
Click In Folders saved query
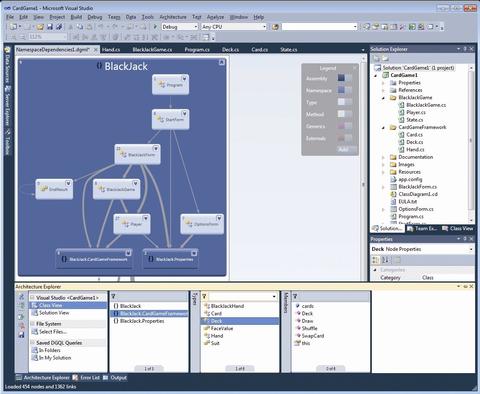coord(49,350)
